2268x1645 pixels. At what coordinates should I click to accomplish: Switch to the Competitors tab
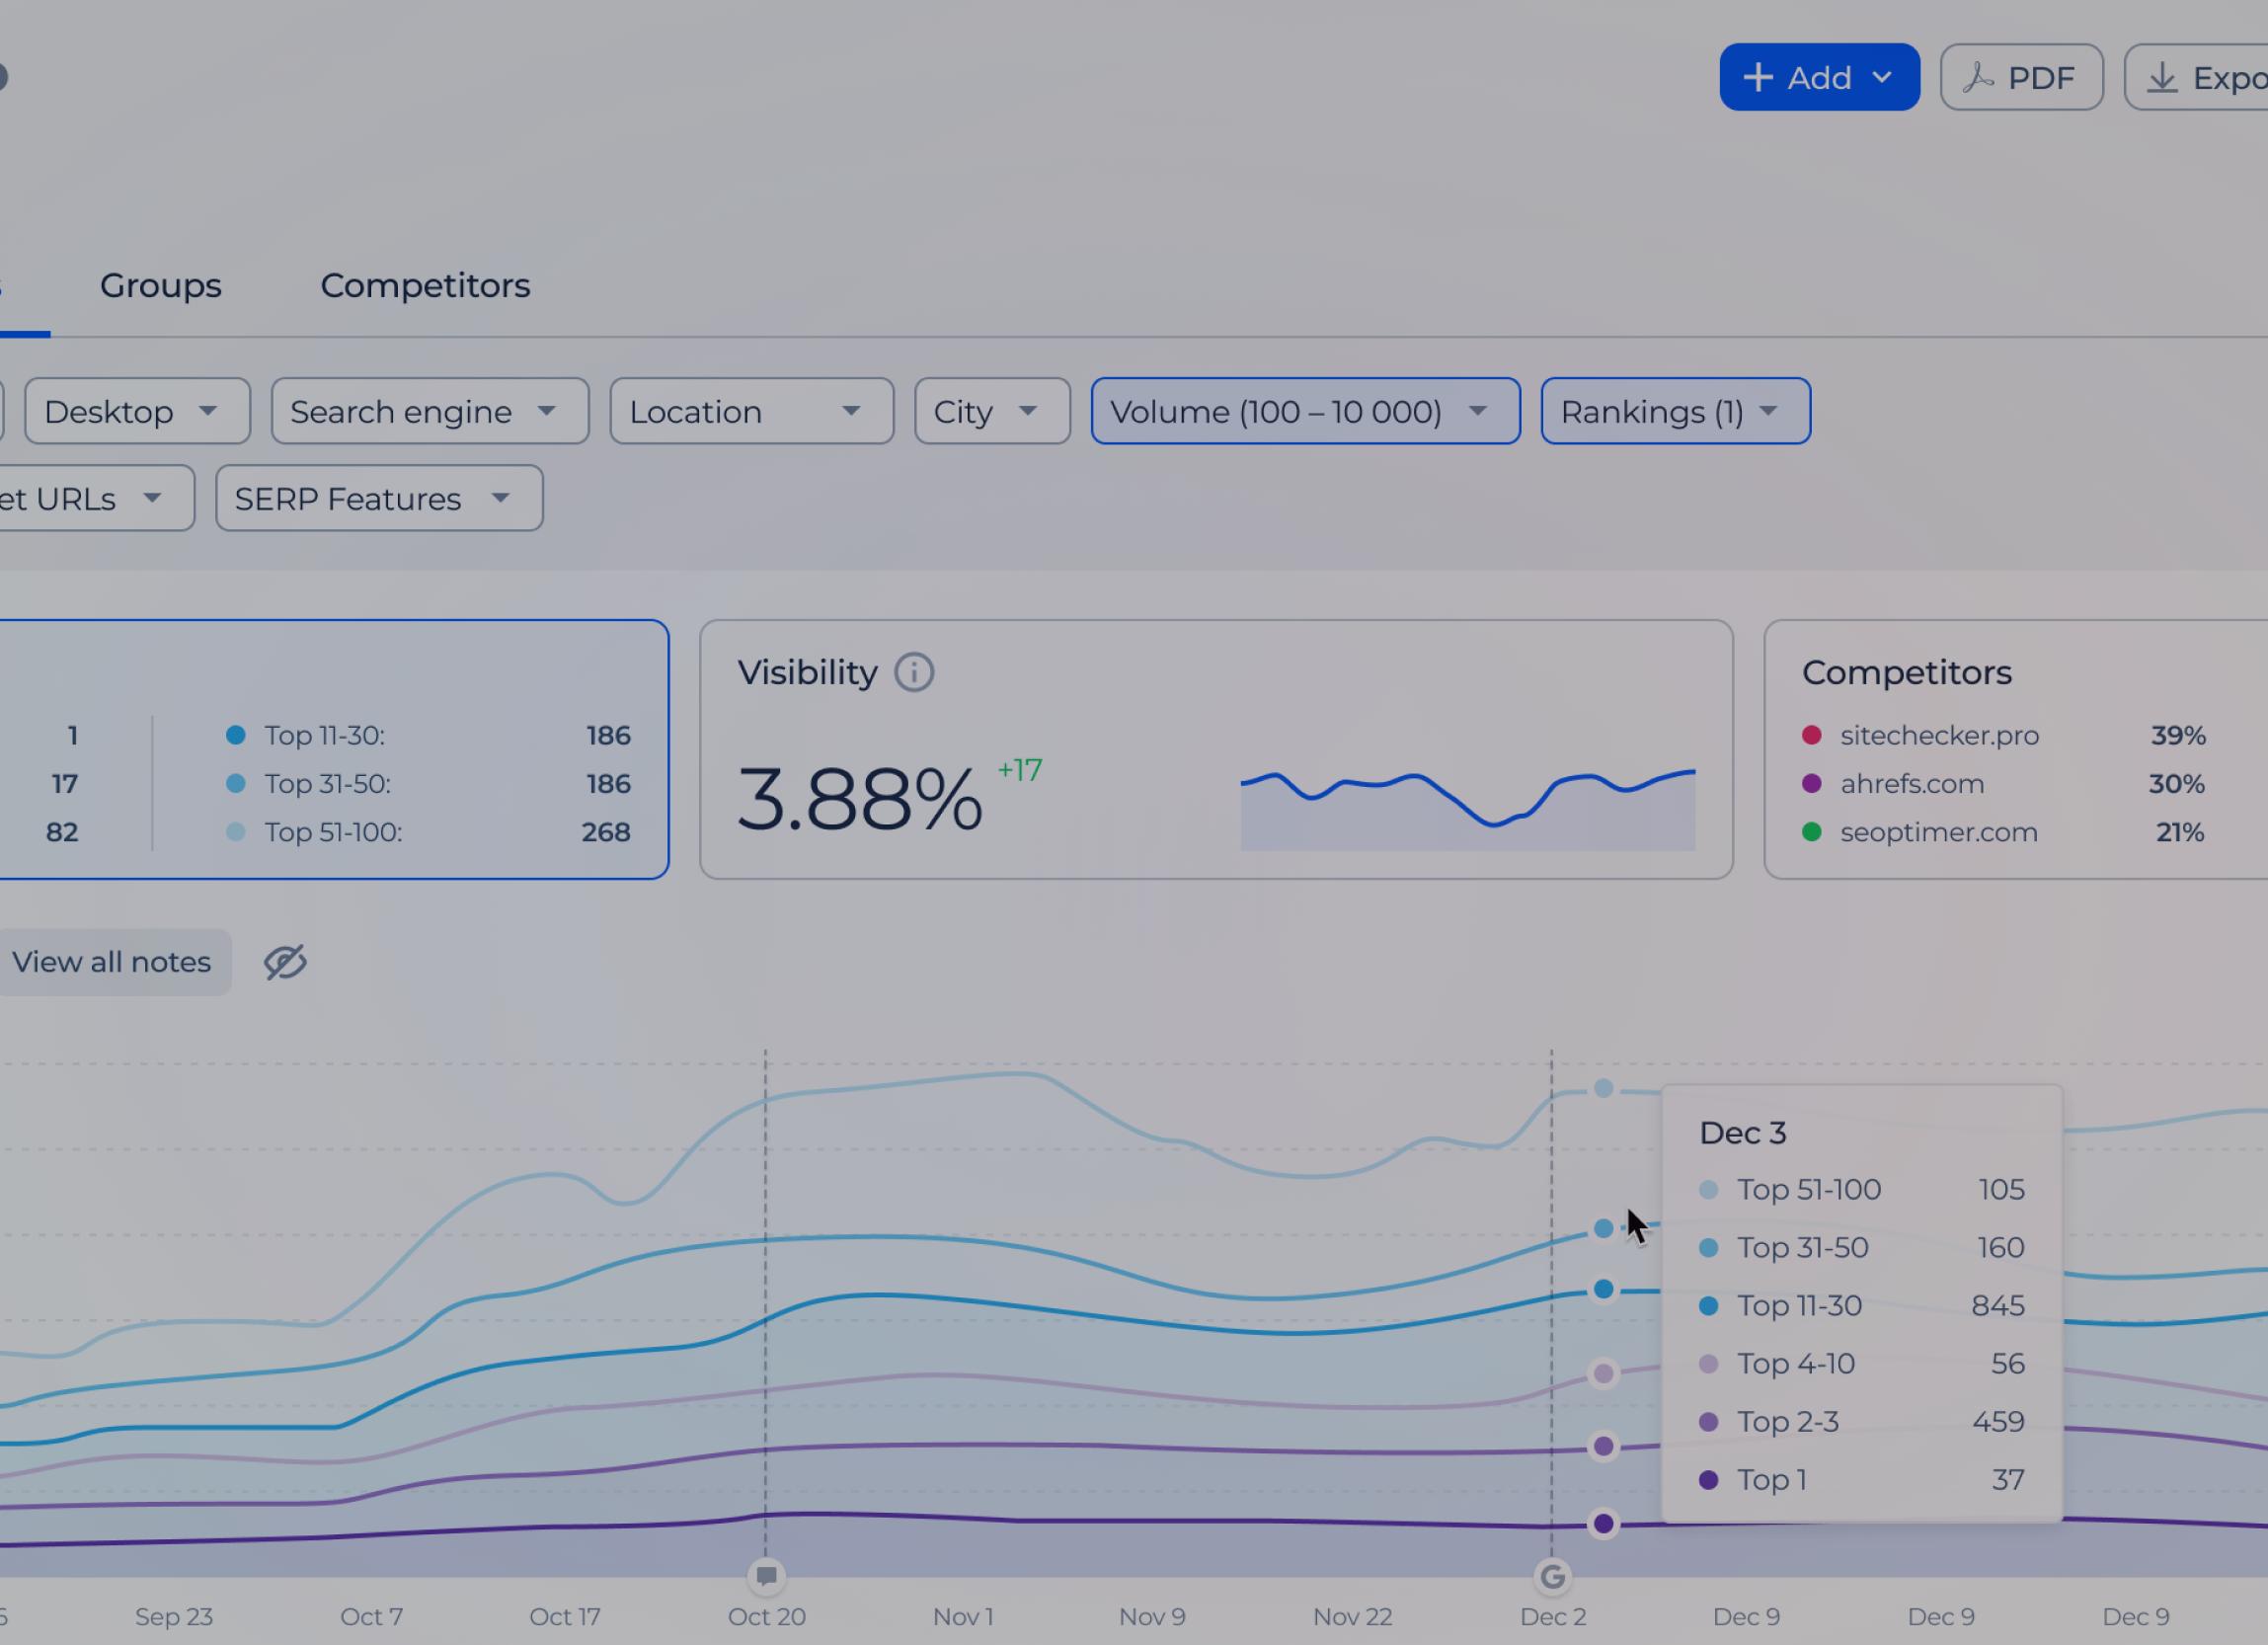(425, 286)
